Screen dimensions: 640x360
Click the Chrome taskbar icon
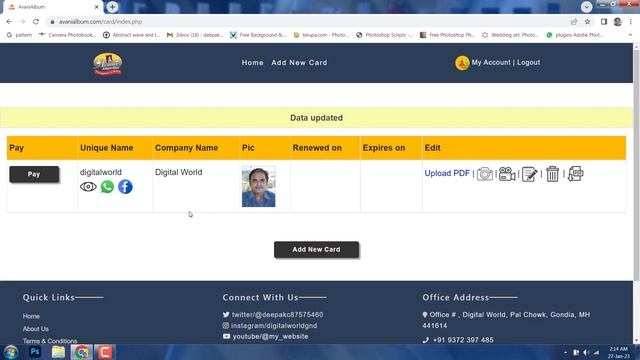point(82,352)
